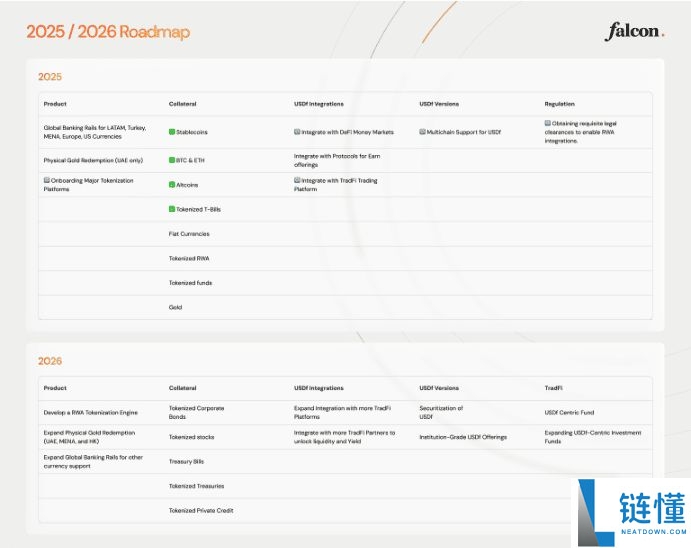This screenshot has height=548, width=691.
Task: Select Global Banking Rails for LATAM cell
Action: pos(95,132)
